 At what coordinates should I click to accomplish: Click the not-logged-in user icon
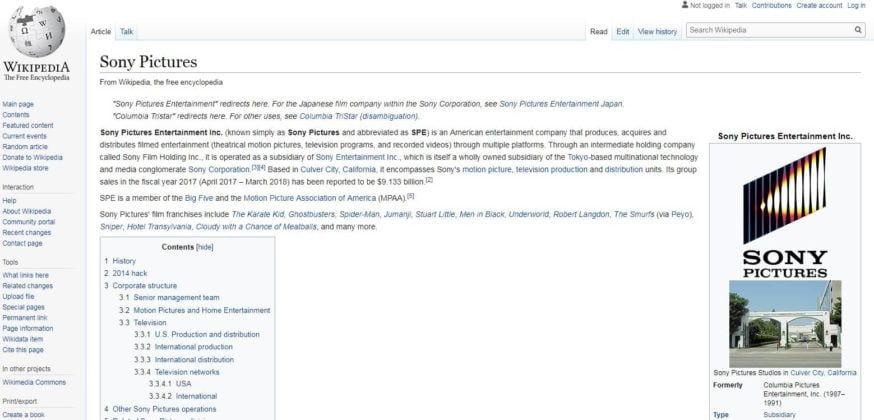684,6
